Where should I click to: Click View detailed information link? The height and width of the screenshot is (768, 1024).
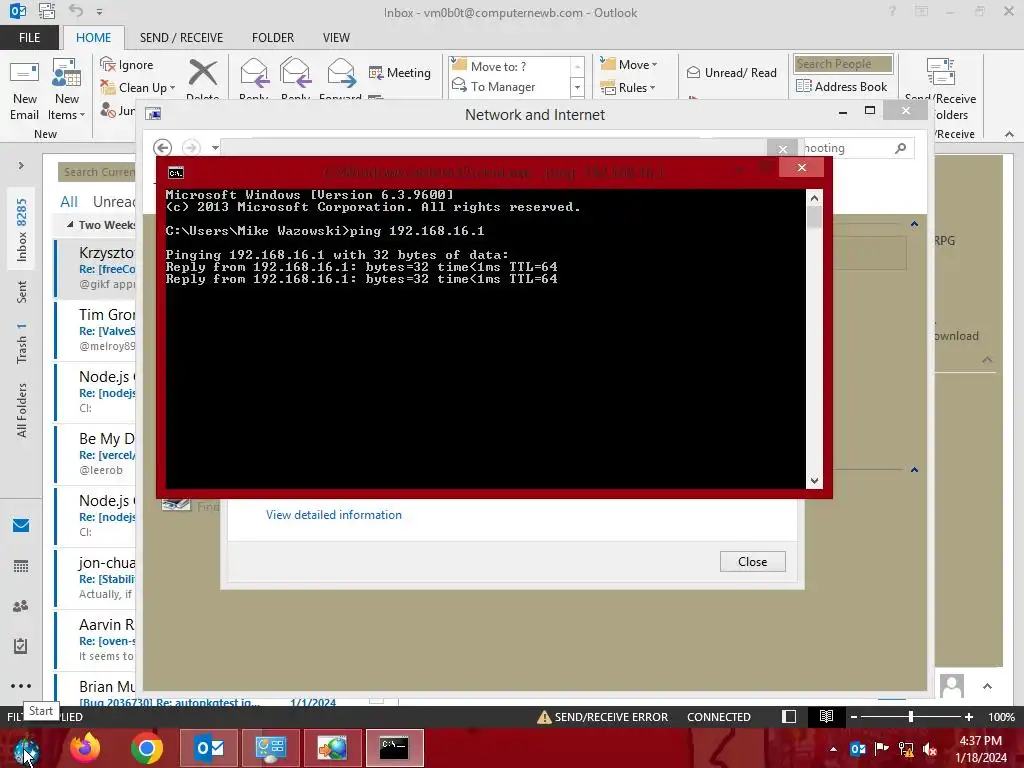click(x=334, y=515)
